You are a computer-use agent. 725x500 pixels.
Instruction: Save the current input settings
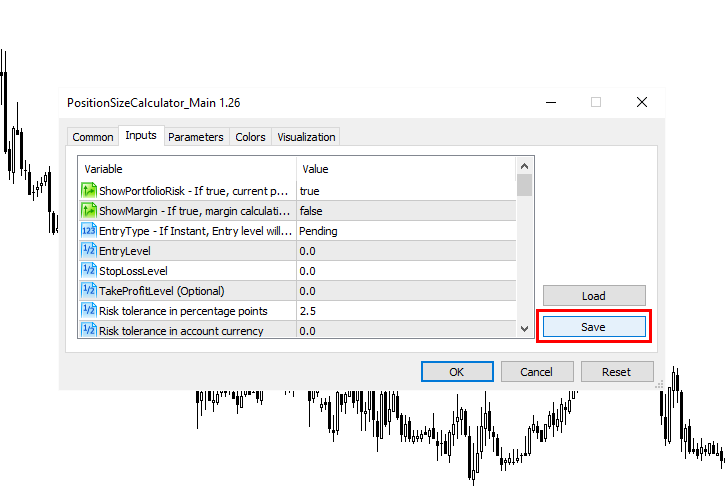[x=594, y=327]
